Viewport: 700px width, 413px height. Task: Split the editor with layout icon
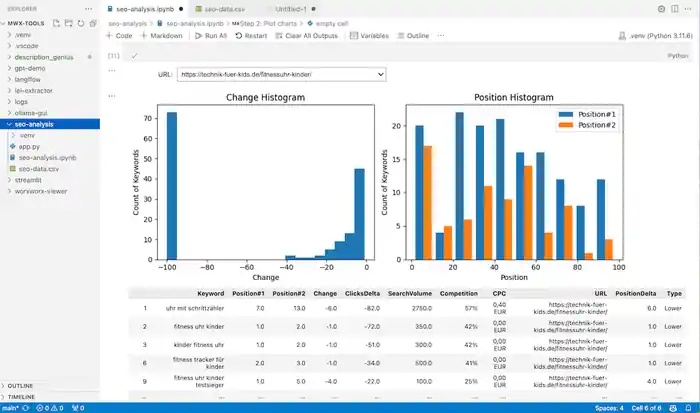[x=675, y=9]
